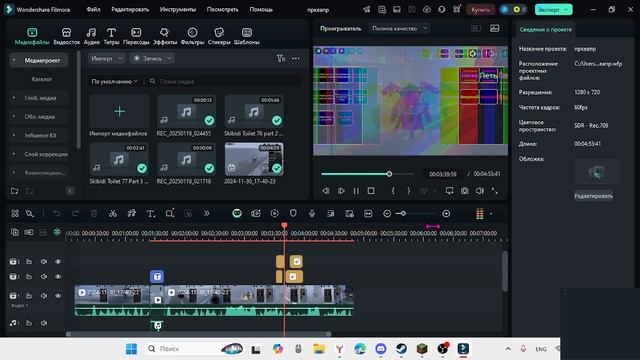Image resolution: width=640 pixels, height=360 pixels.
Task: Open the Импорт dropdown
Action: point(107,59)
